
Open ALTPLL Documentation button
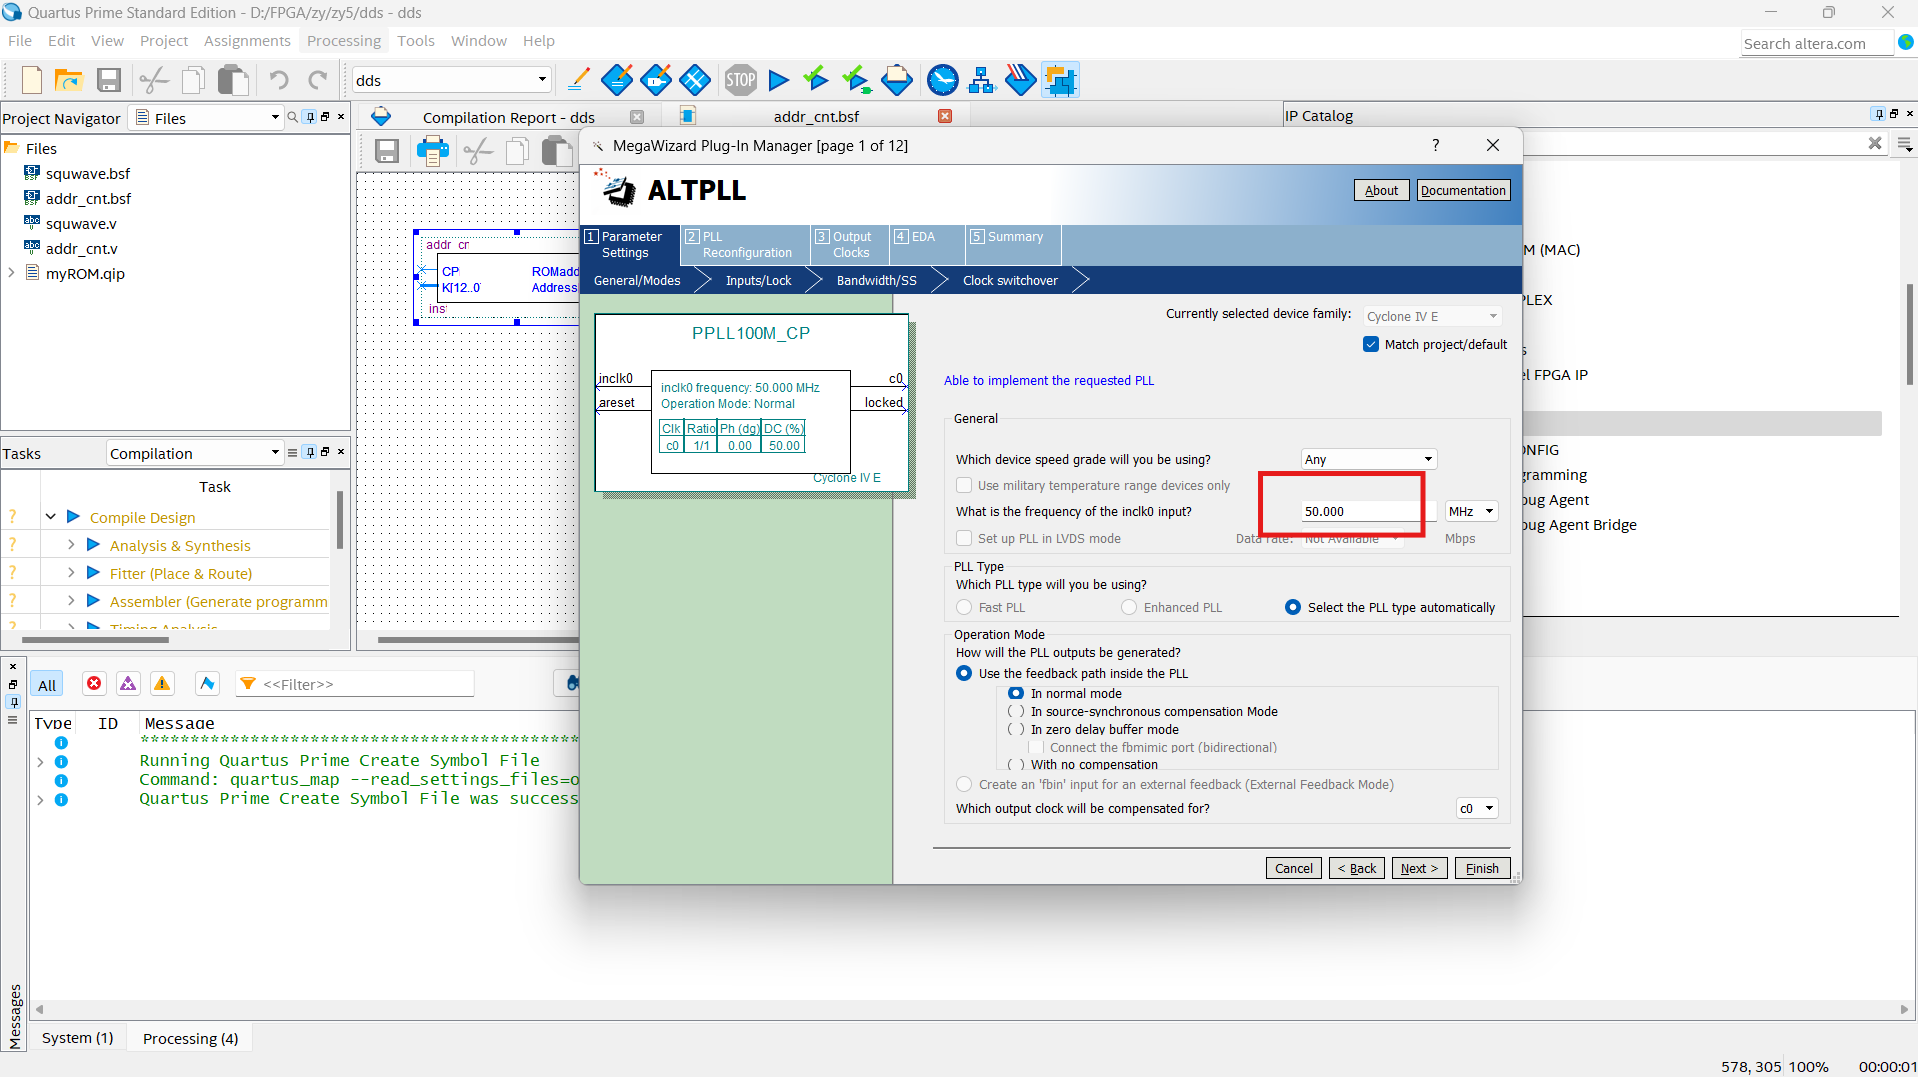pyautogui.click(x=1463, y=190)
